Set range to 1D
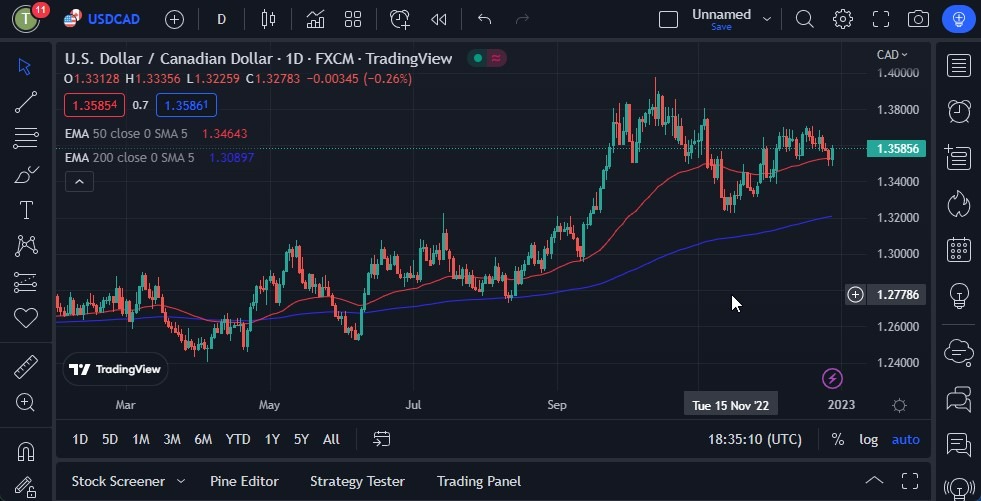Viewport: 981px width, 501px height. click(x=80, y=440)
